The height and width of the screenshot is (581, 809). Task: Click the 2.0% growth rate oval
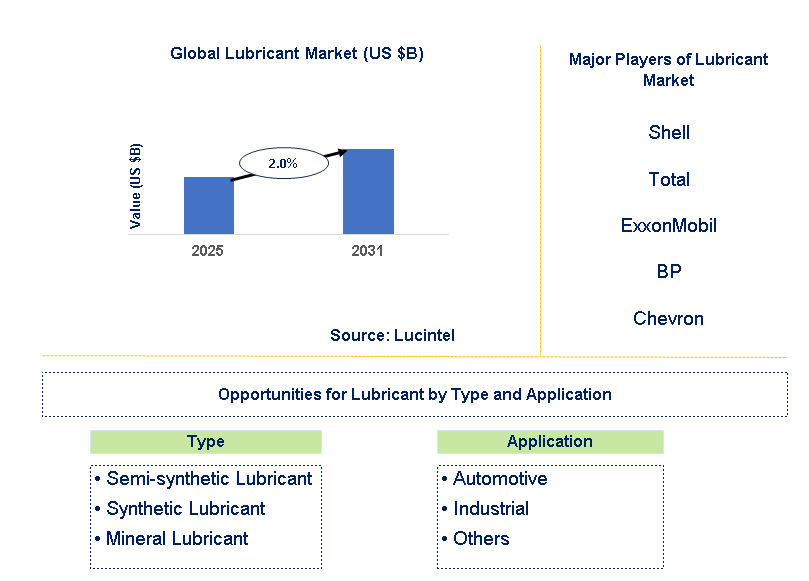[x=284, y=164]
